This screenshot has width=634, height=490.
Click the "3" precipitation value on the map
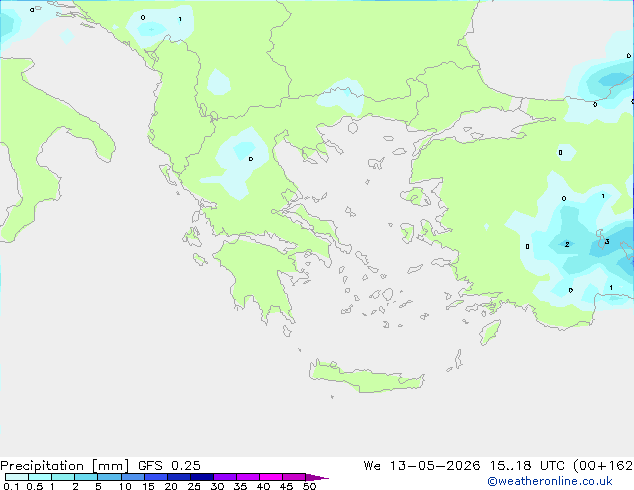607,241
